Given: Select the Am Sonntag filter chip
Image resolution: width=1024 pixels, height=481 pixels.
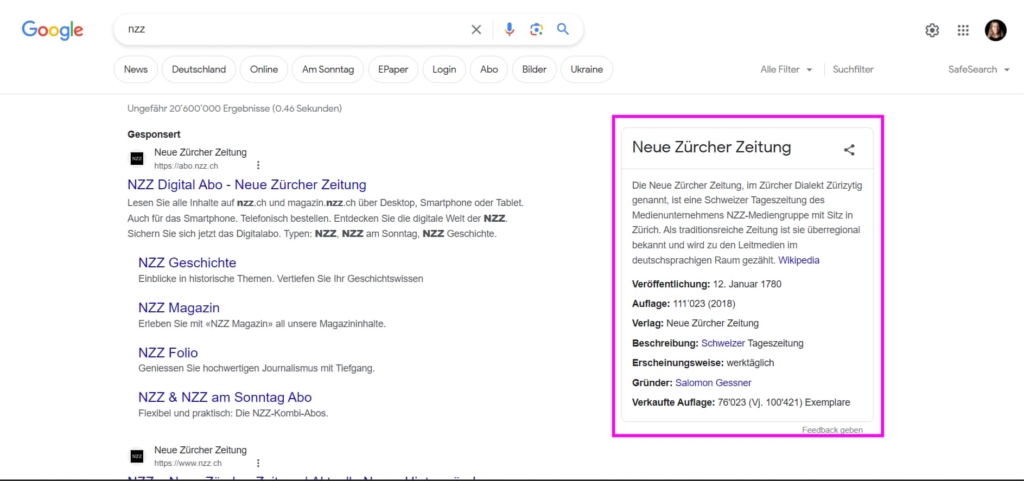Looking at the screenshot, I should tap(328, 69).
